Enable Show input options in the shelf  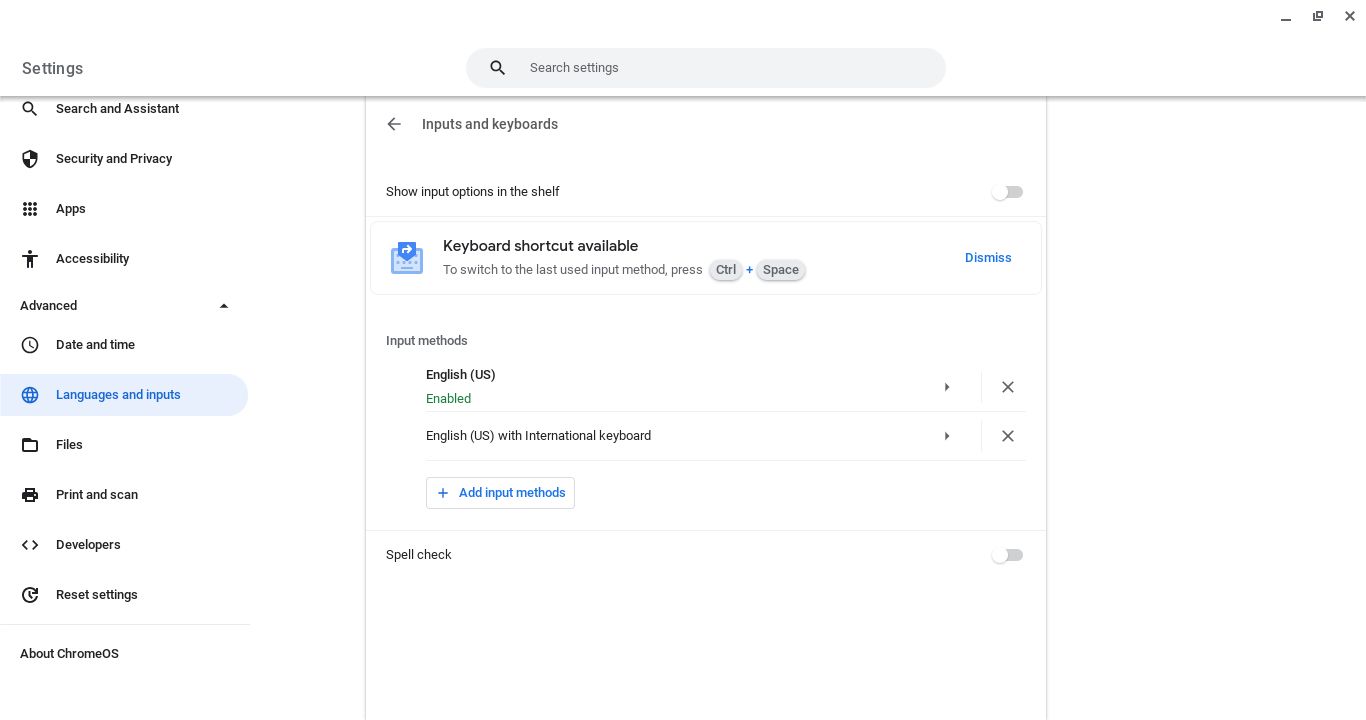coord(1007,192)
